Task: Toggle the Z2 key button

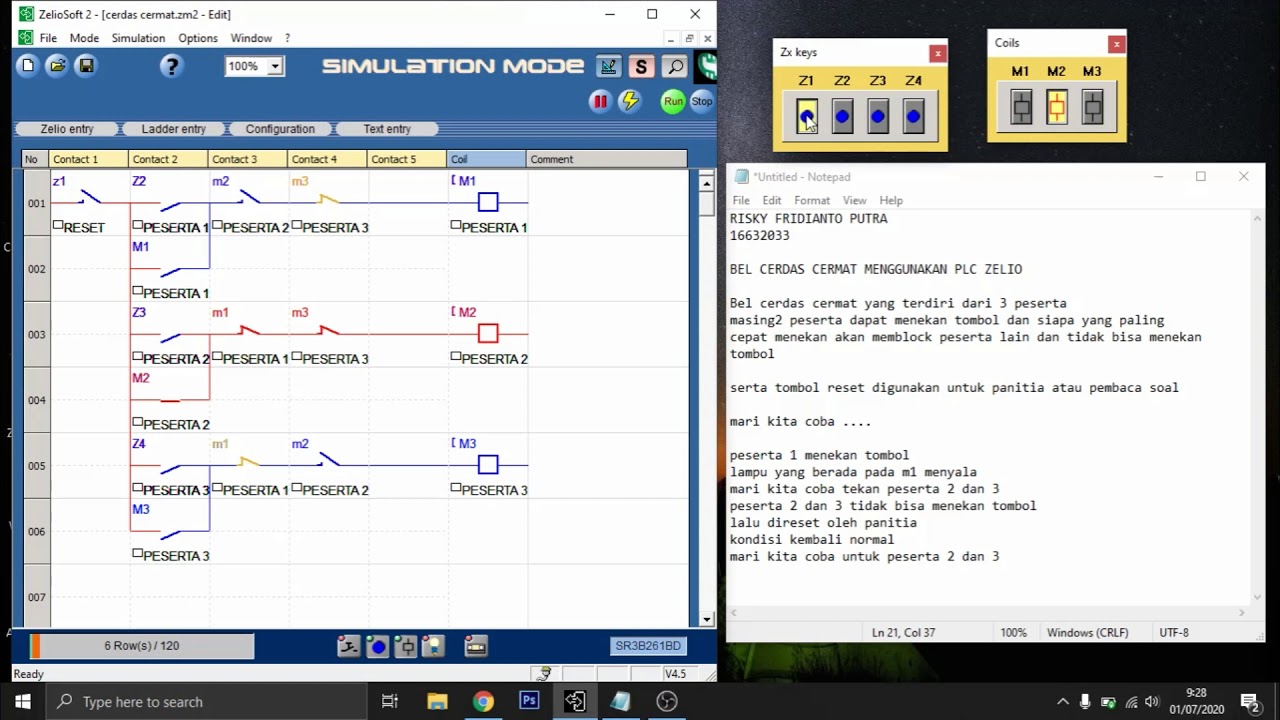Action: [842, 116]
